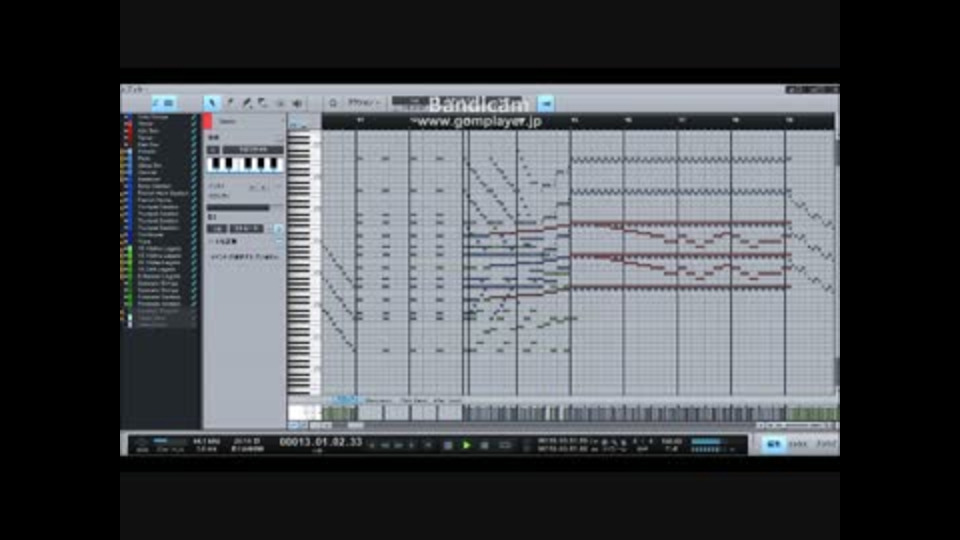The width and height of the screenshot is (960, 540).
Task: Click the event name field in the inspector
Action: tap(250, 121)
